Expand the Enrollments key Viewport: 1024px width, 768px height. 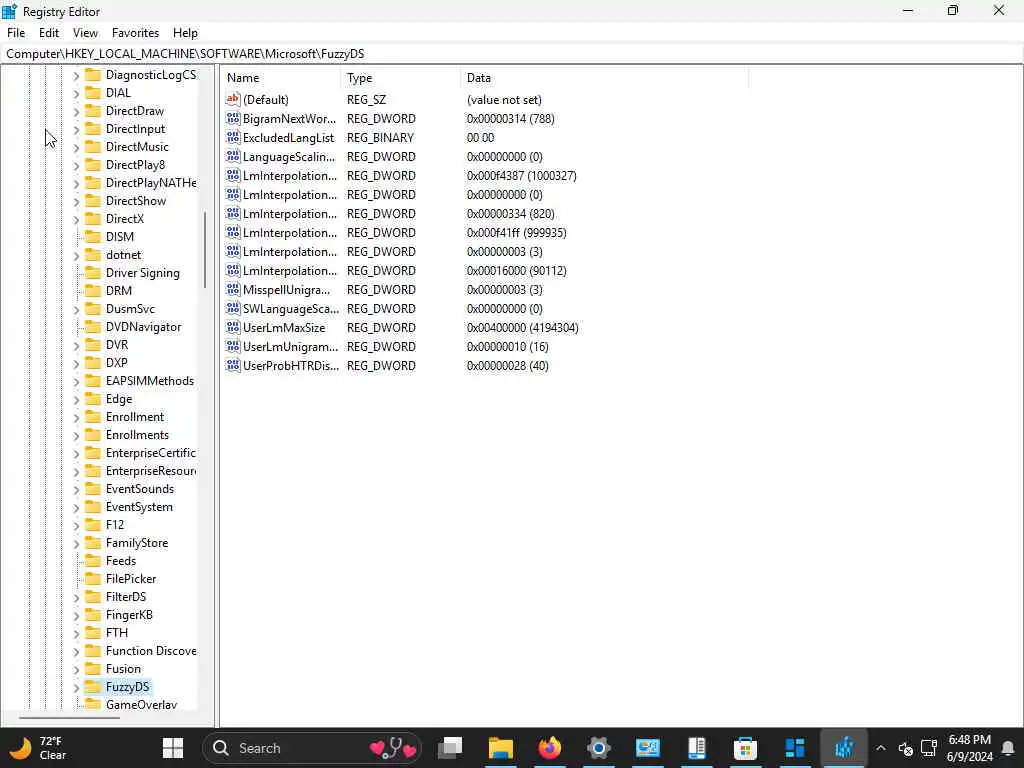coord(76,436)
